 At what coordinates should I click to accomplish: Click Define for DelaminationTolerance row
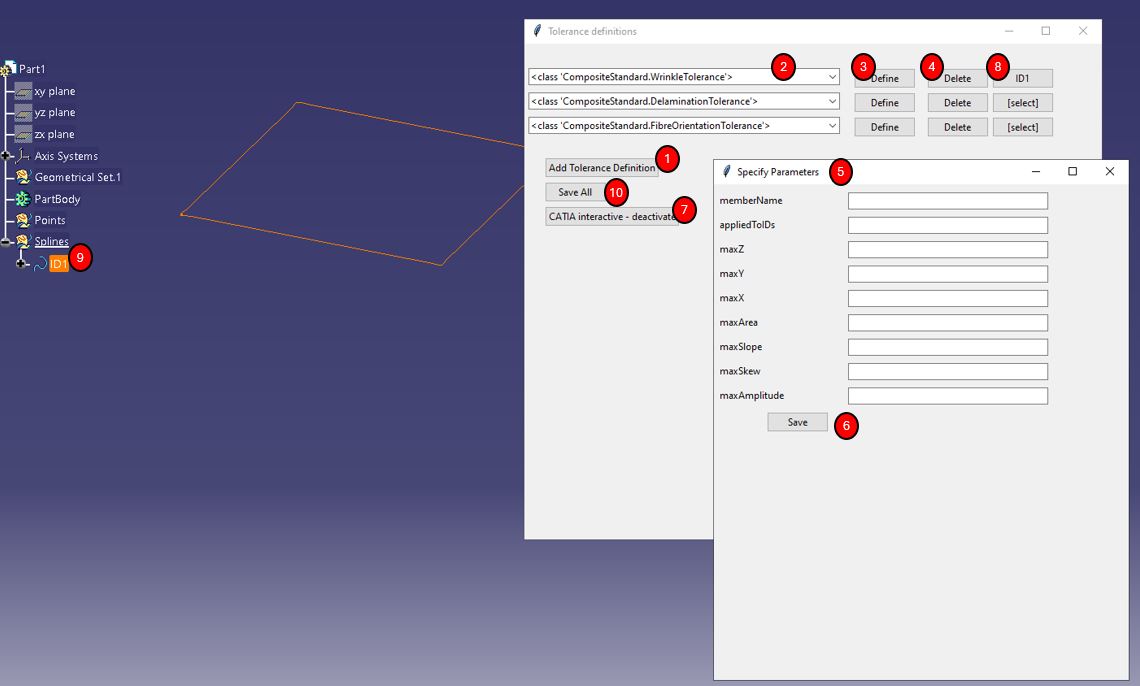tap(884, 102)
